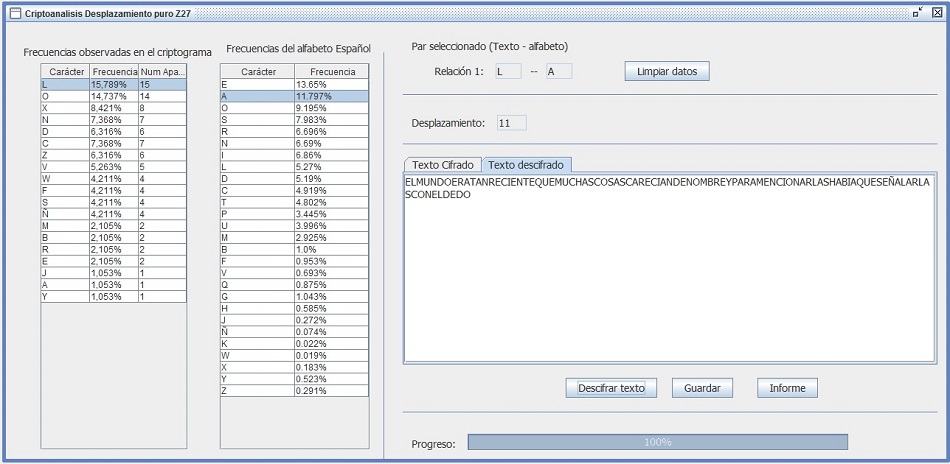
Task: Click the Relación 1 field containing L
Action: point(507,72)
